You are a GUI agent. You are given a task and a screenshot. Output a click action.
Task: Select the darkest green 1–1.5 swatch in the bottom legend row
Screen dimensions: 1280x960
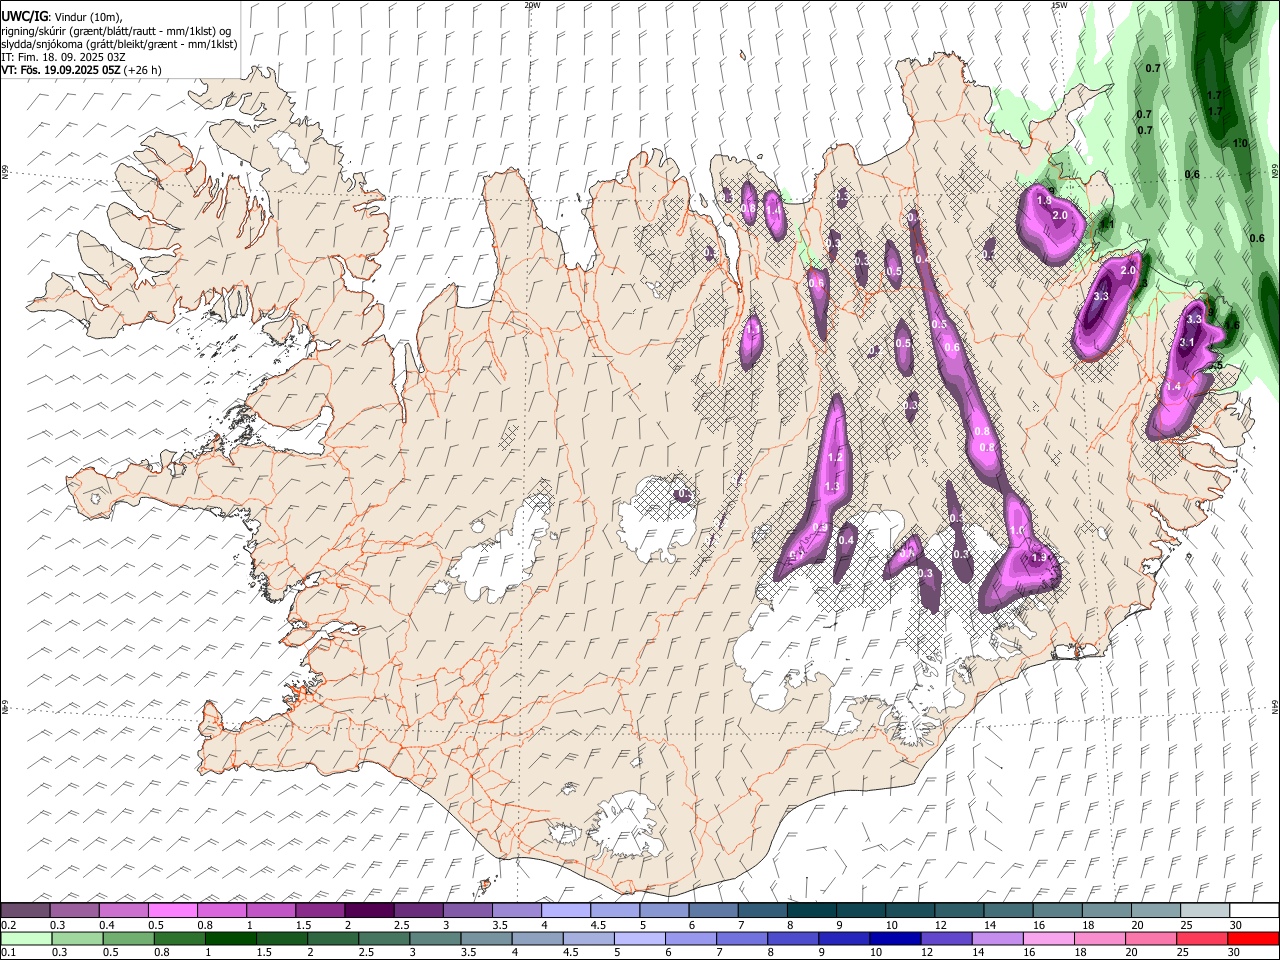(230, 938)
